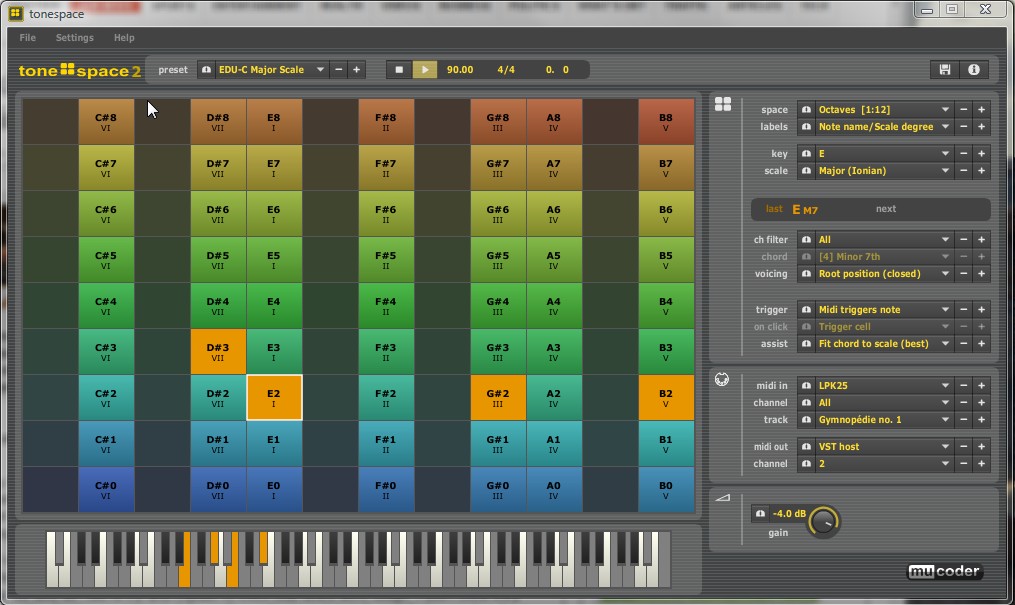
Task: Trigger the C#8 cell
Action: pyautogui.click(x=106, y=122)
